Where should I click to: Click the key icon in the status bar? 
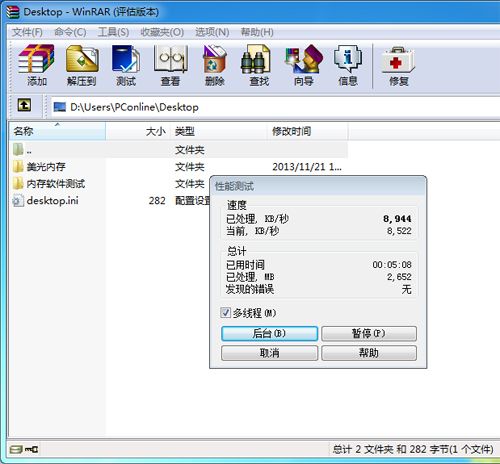pyautogui.click(x=32, y=449)
